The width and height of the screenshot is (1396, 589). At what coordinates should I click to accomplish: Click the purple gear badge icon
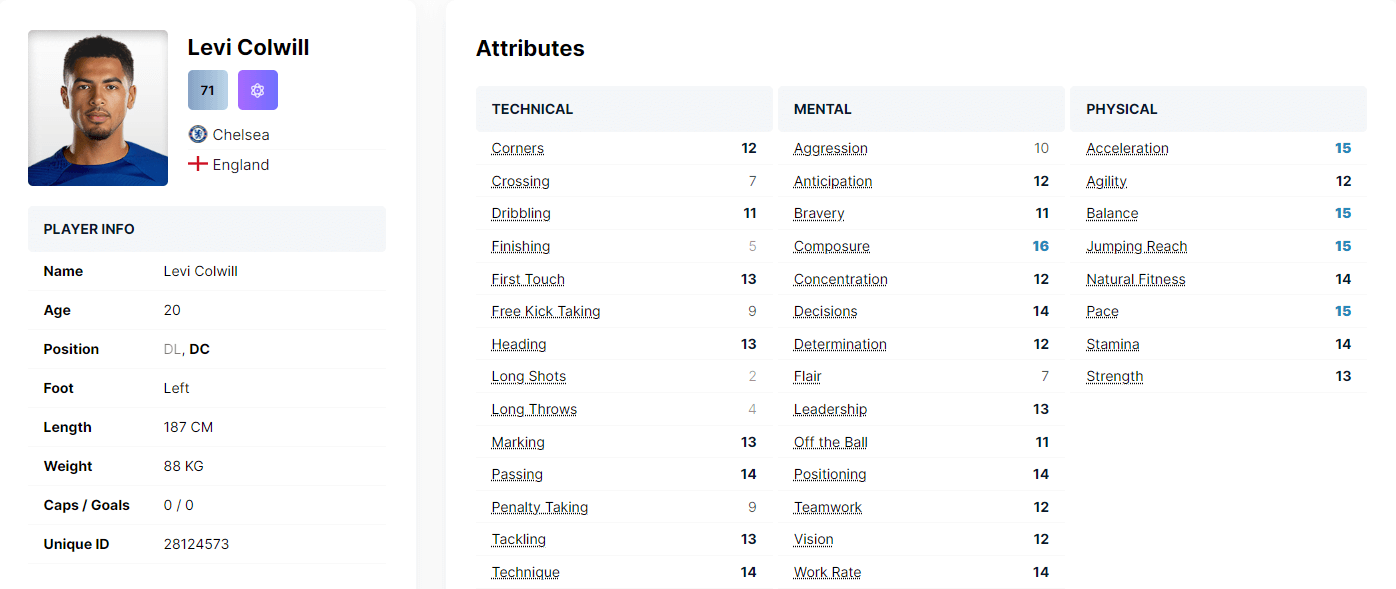click(x=257, y=90)
